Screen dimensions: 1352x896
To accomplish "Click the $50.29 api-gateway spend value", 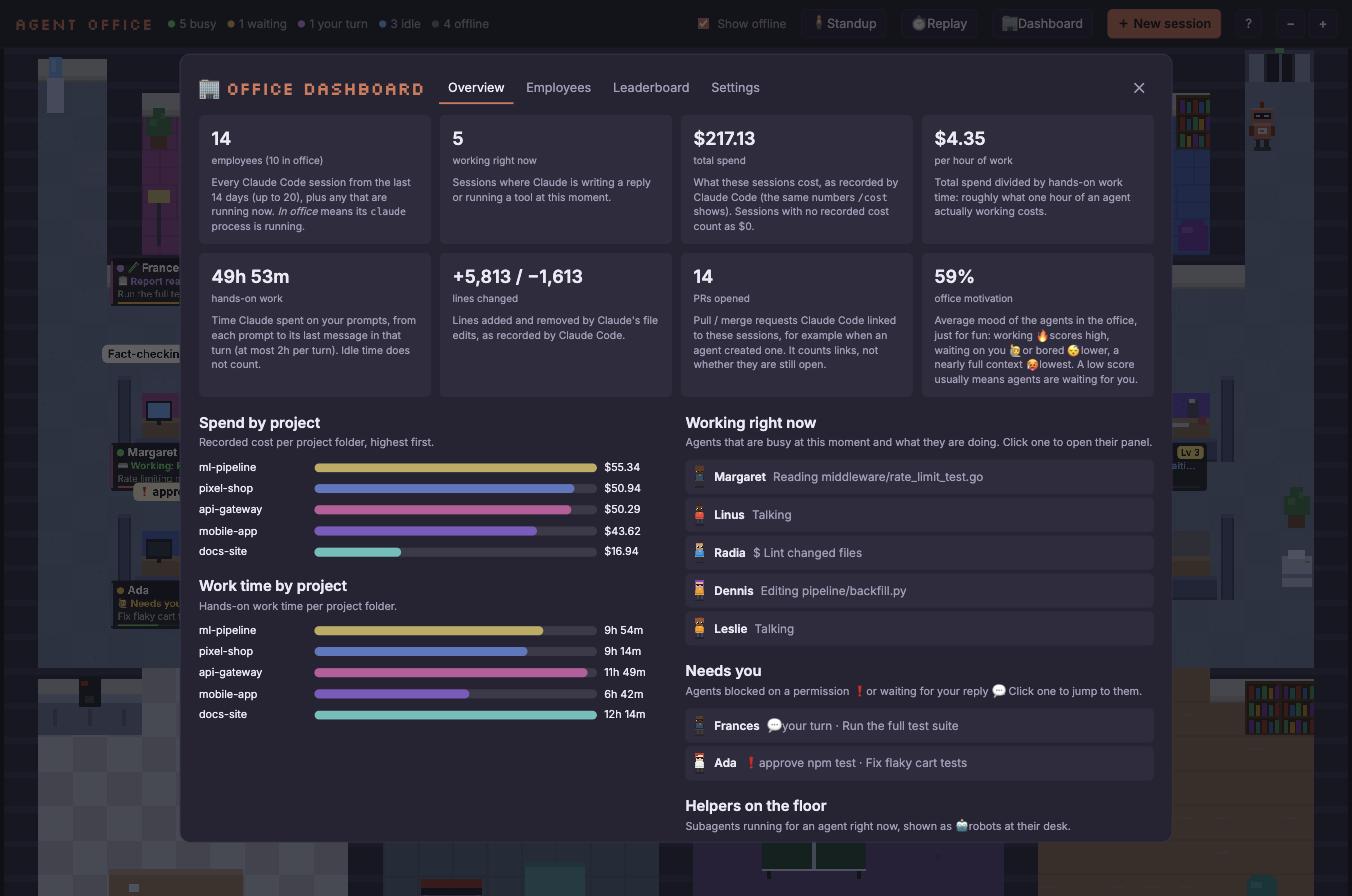I will [622, 510].
